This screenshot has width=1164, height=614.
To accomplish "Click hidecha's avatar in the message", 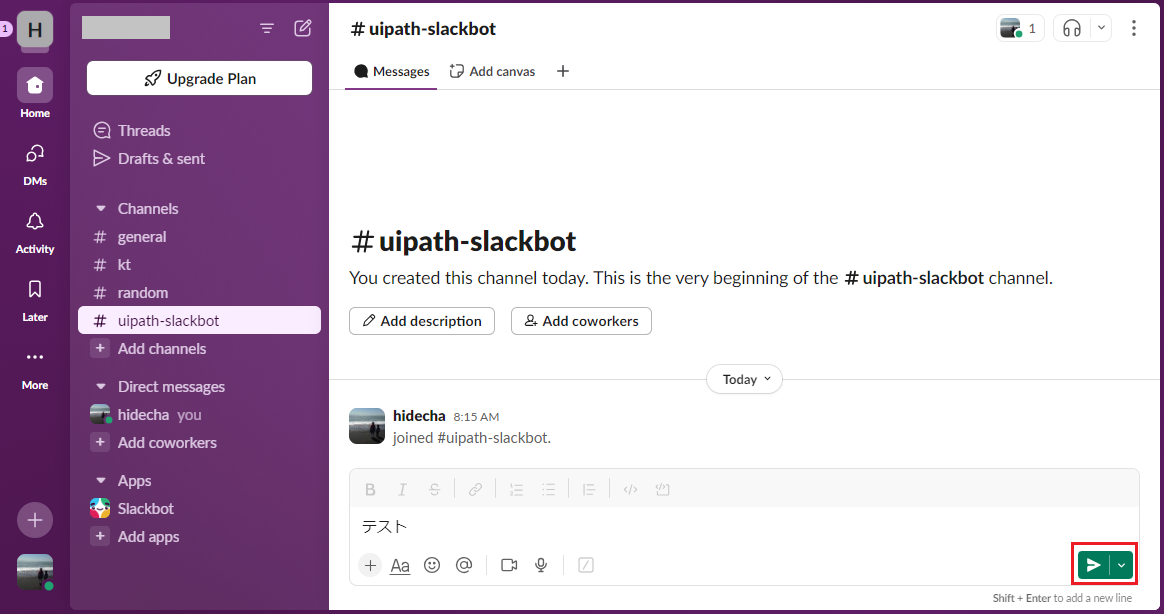I will tap(367, 426).
